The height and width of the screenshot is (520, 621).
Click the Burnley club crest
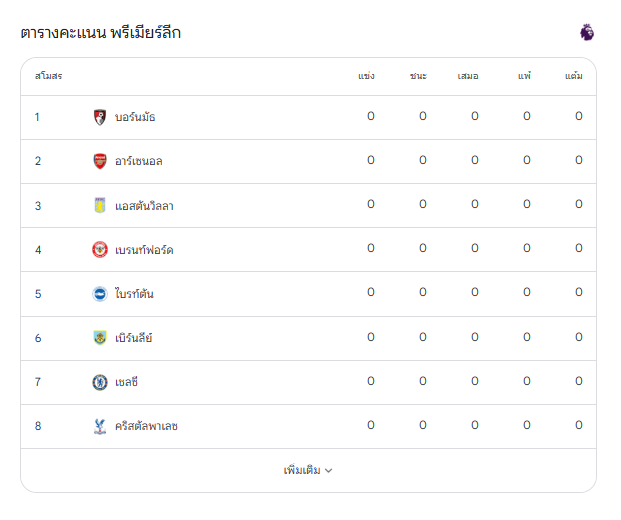click(100, 338)
